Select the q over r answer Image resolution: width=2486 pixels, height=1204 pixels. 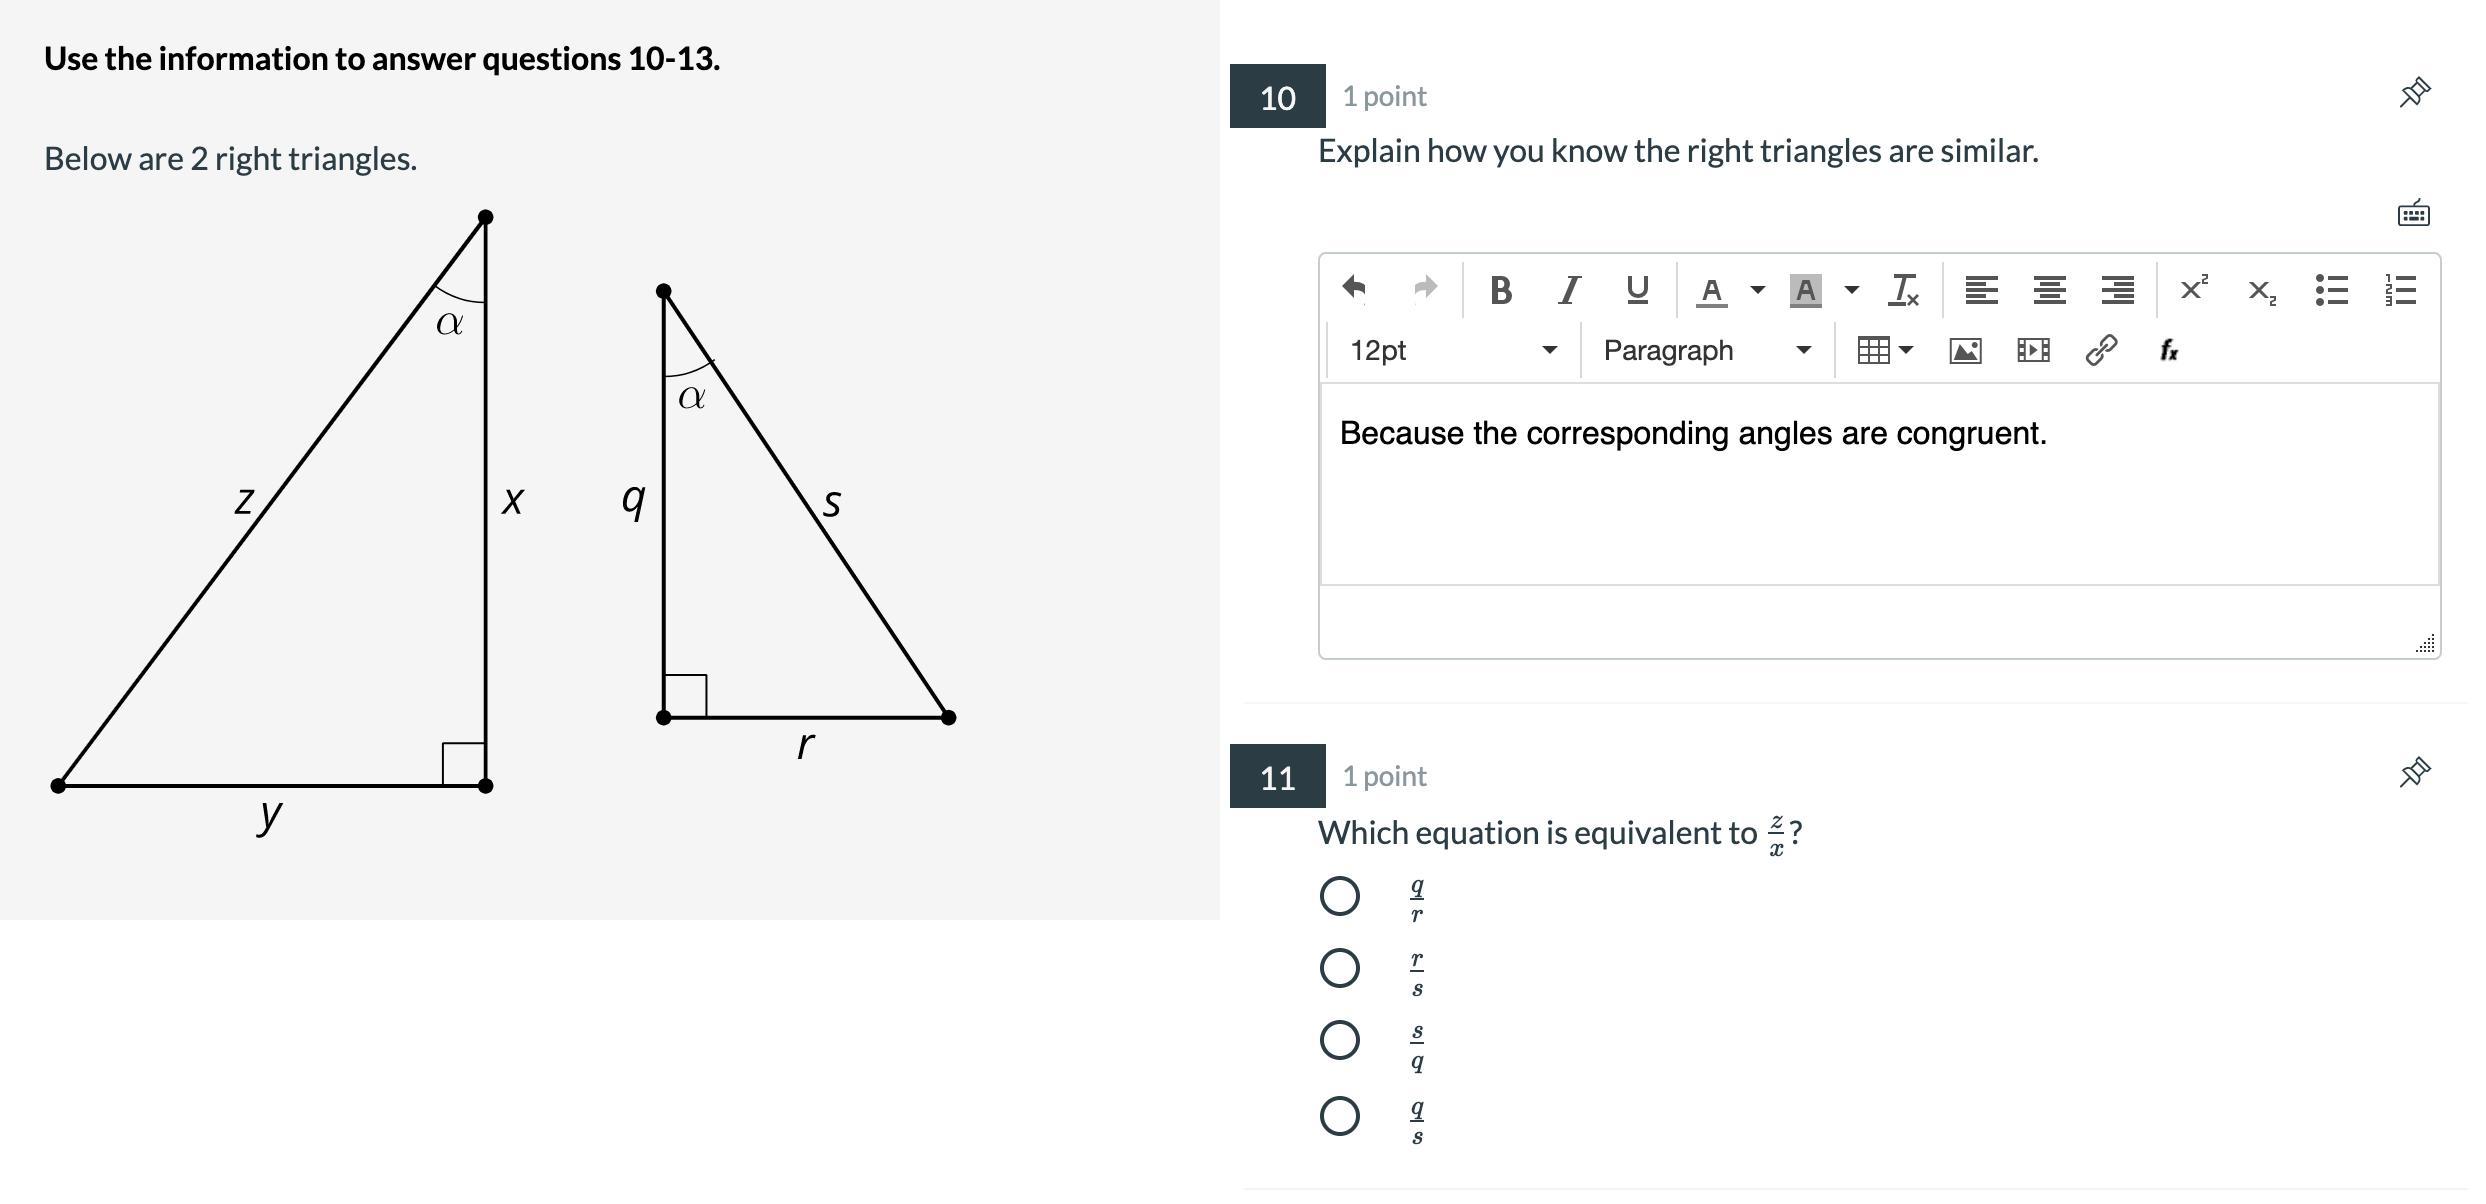(x=1340, y=896)
